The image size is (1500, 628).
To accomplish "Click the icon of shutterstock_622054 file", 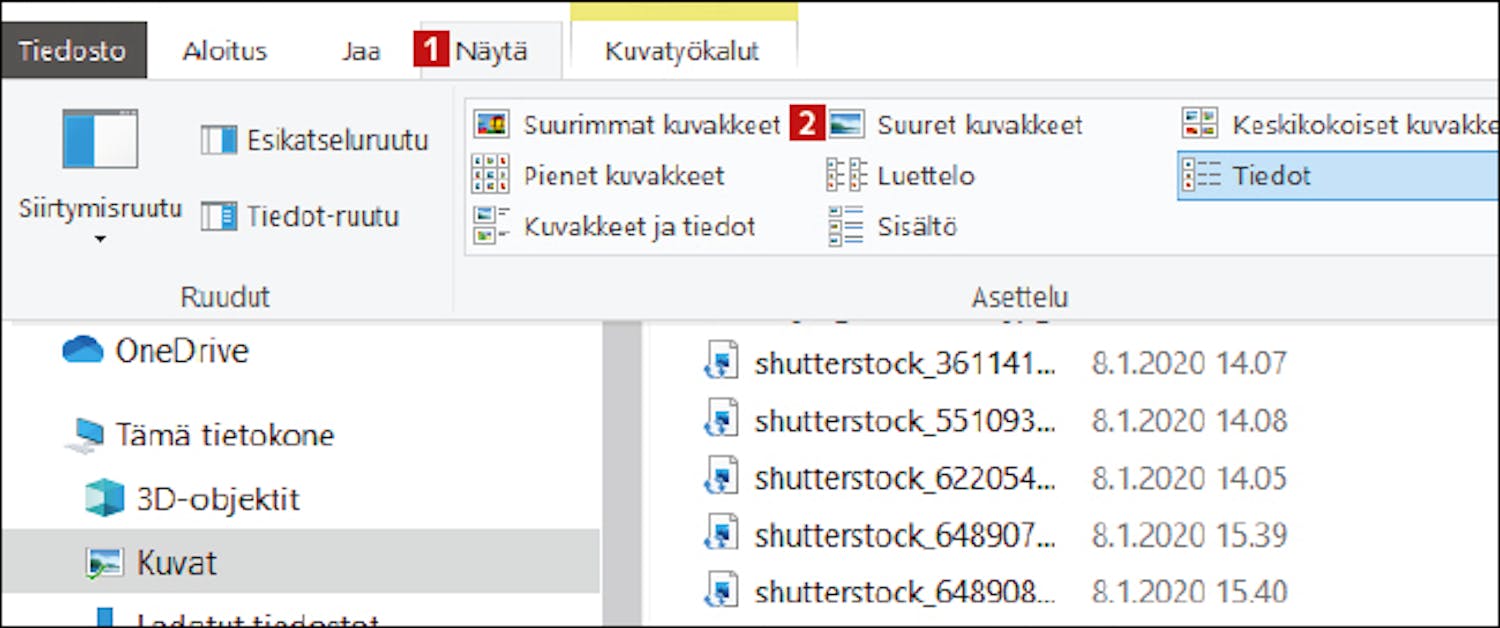I will [721, 475].
